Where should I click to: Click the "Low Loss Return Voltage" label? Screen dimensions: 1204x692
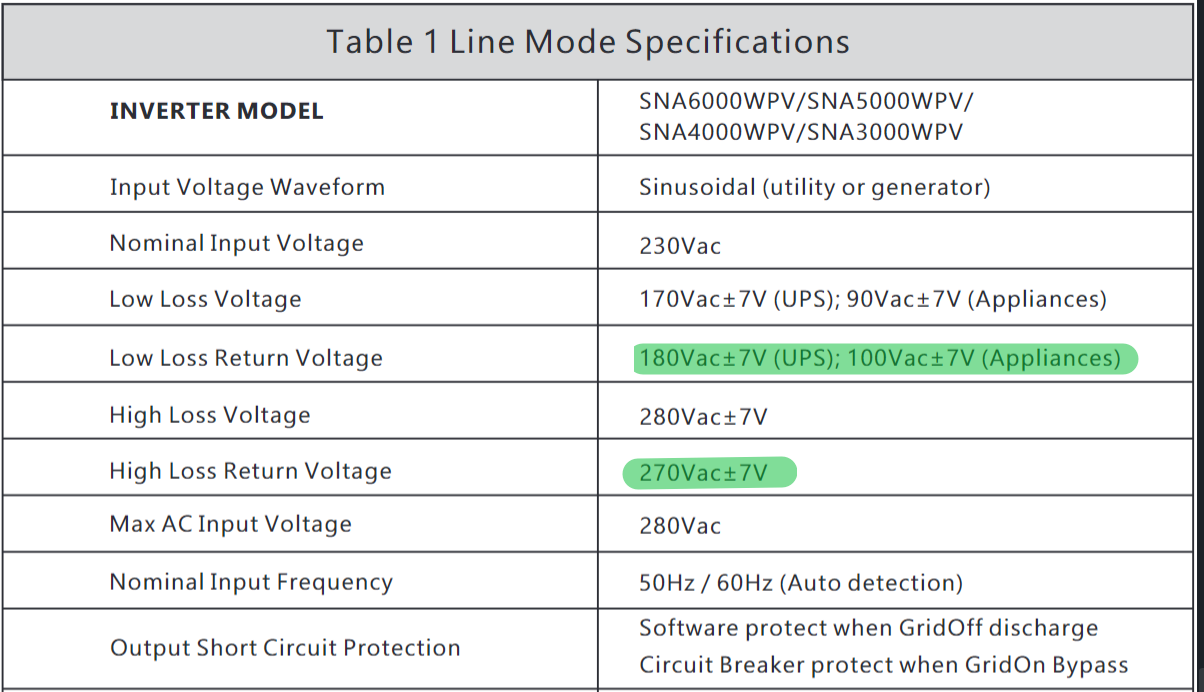246,358
